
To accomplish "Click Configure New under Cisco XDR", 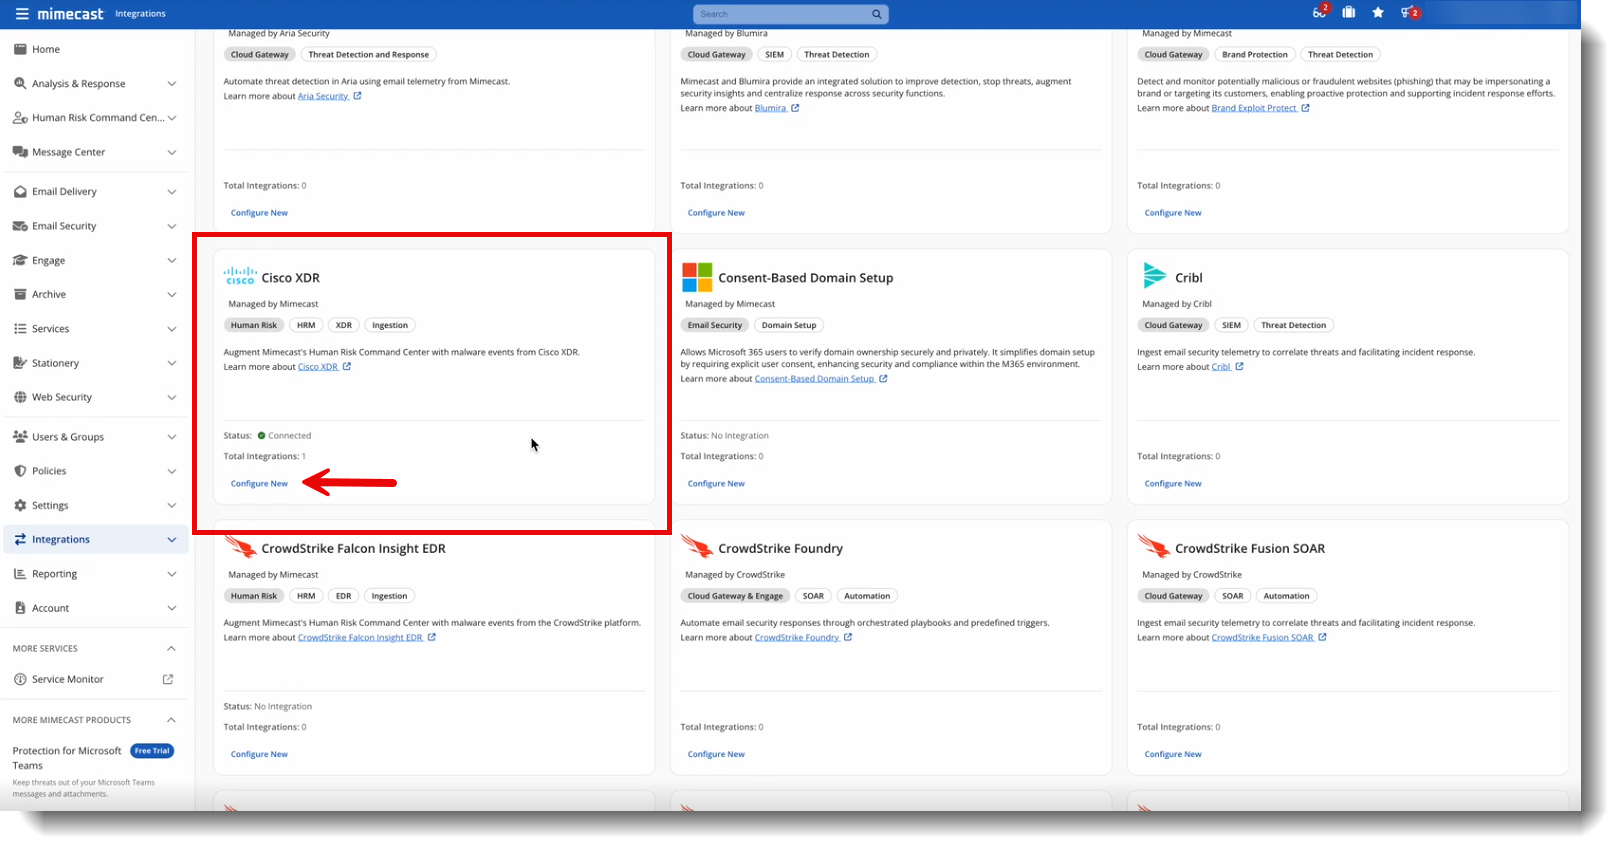I will coord(259,484).
